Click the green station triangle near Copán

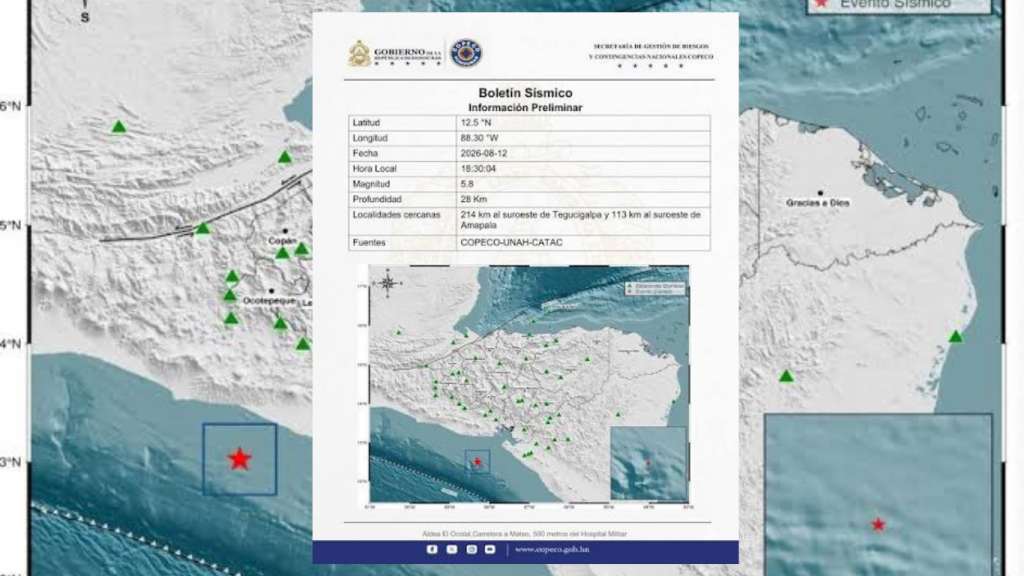coord(281,253)
